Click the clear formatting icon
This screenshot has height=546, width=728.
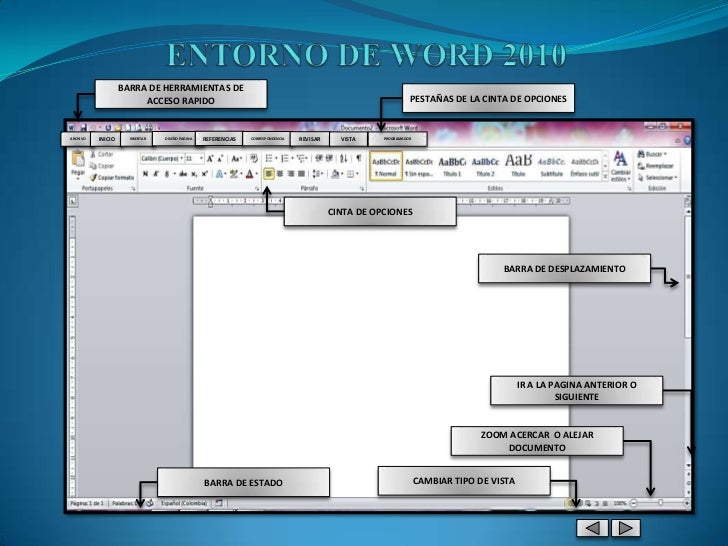pos(254,159)
